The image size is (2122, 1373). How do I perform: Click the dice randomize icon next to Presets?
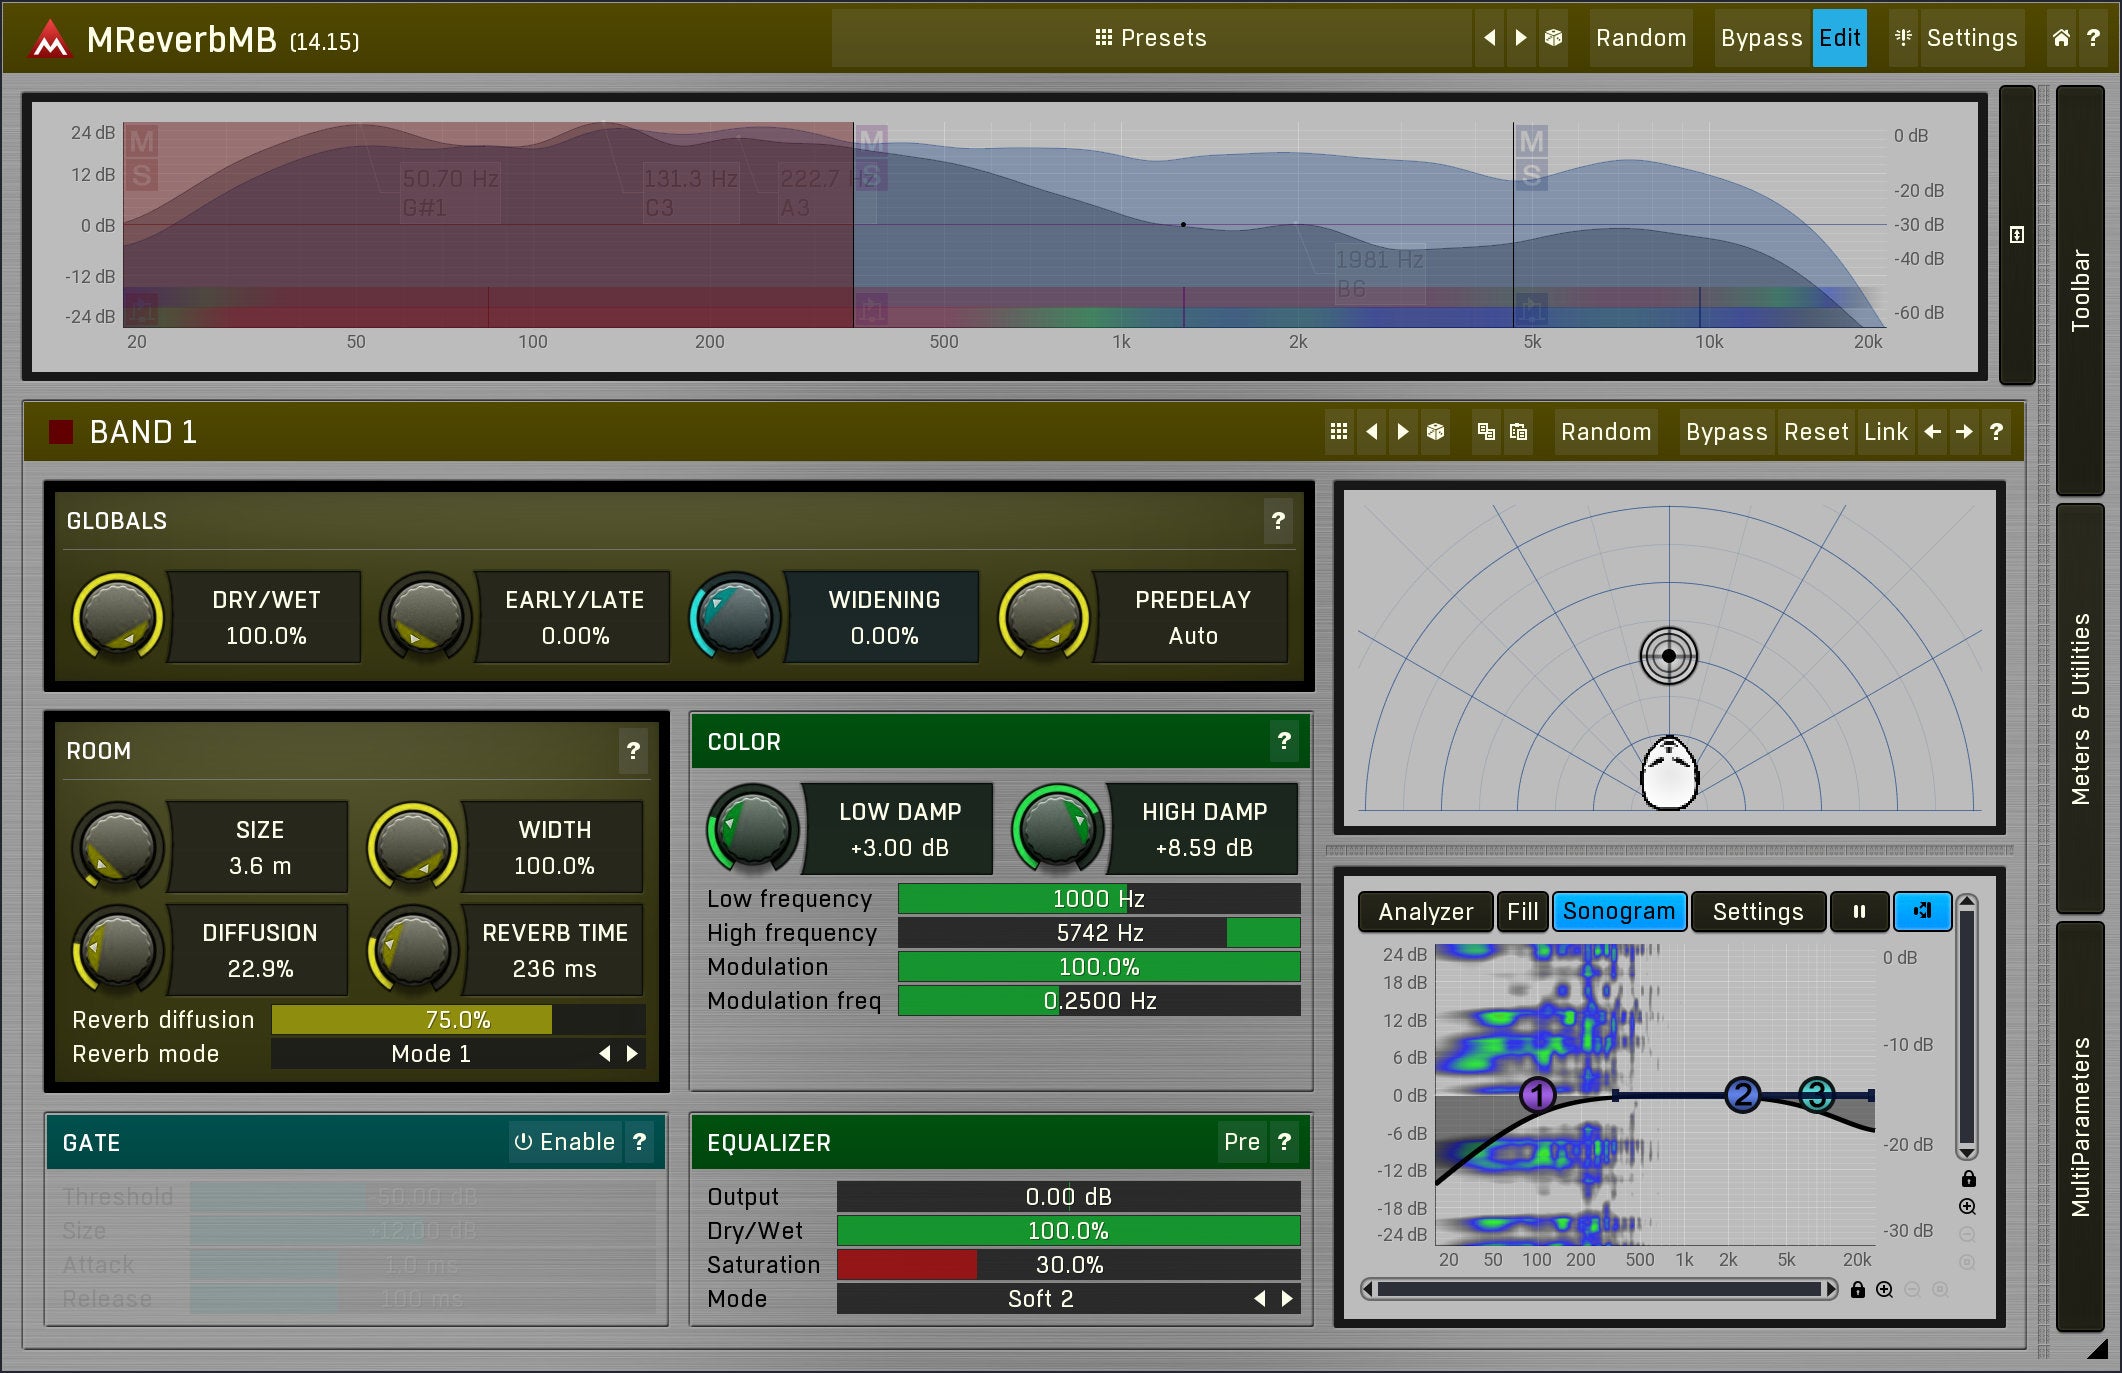(1553, 38)
